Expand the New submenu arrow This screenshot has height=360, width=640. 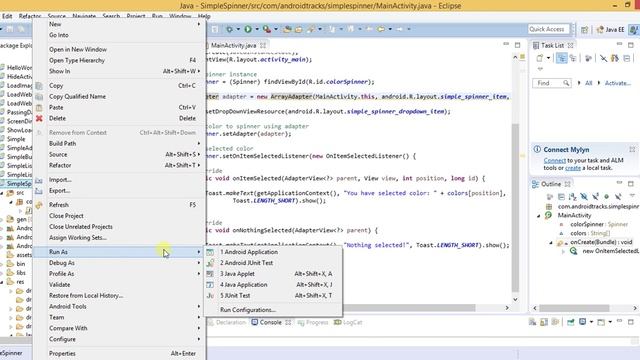click(199, 24)
